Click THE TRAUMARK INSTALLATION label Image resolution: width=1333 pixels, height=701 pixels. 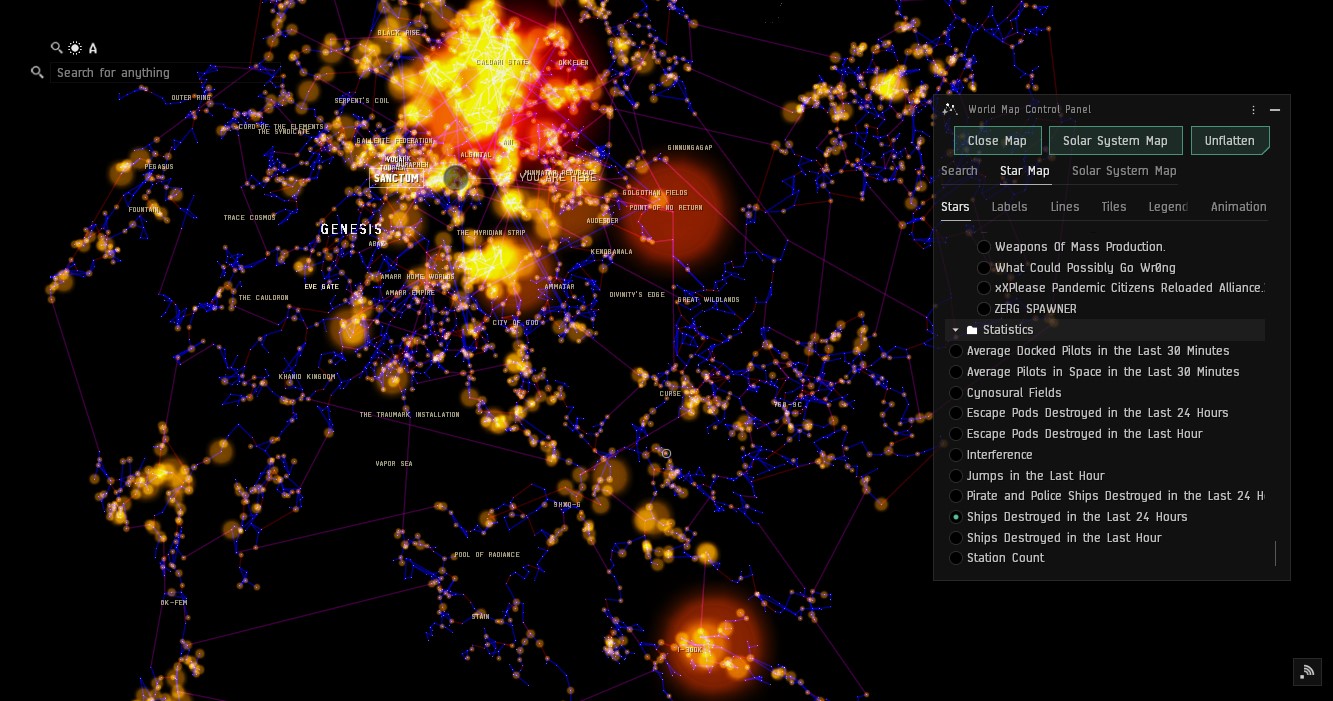point(410,415)
